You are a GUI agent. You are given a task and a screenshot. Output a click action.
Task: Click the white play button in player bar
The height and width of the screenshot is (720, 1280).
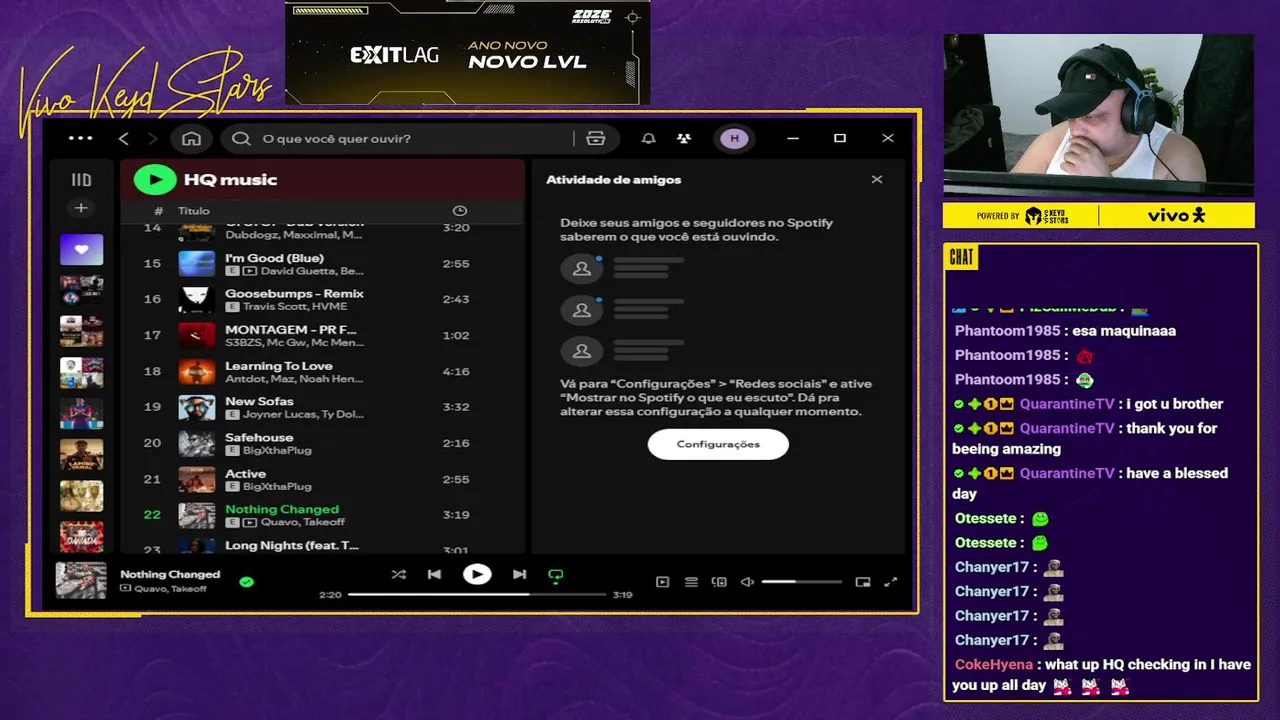tap(477, 574)
